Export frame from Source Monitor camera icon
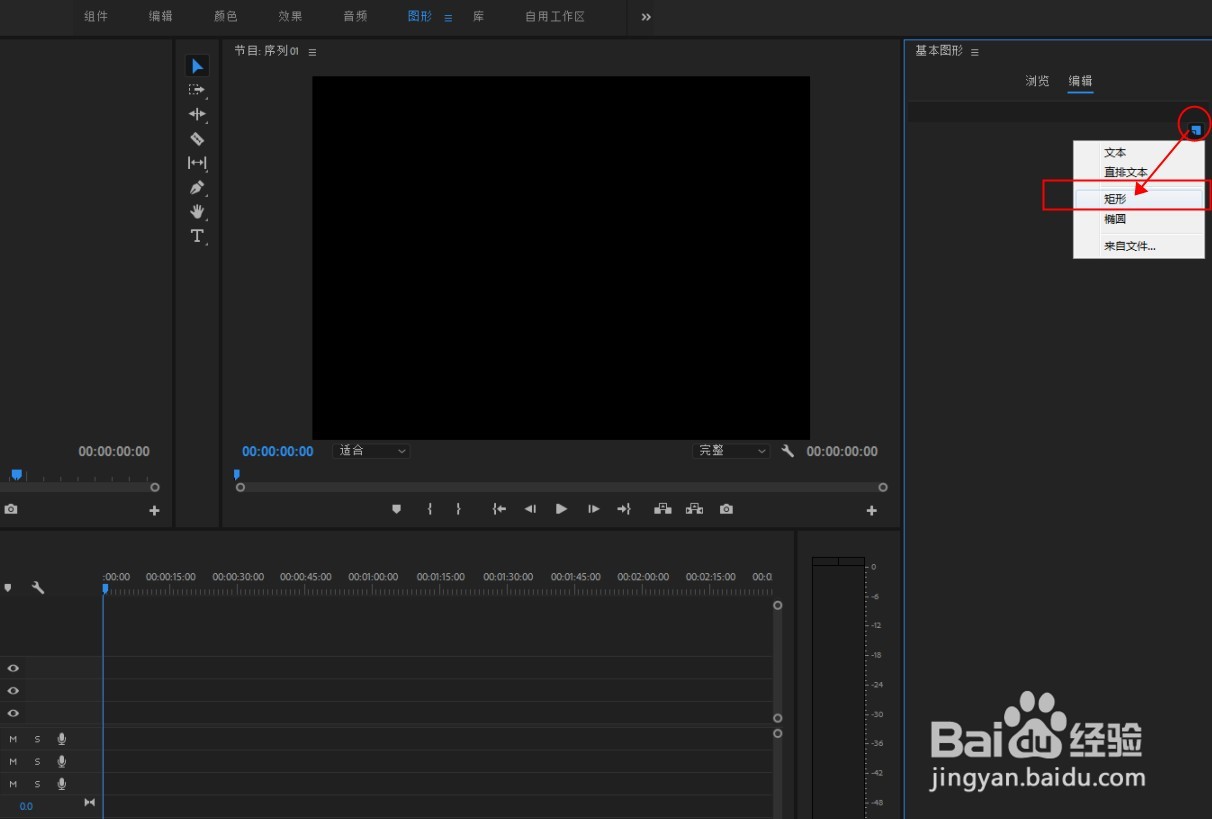 click(x=11, y=509)
